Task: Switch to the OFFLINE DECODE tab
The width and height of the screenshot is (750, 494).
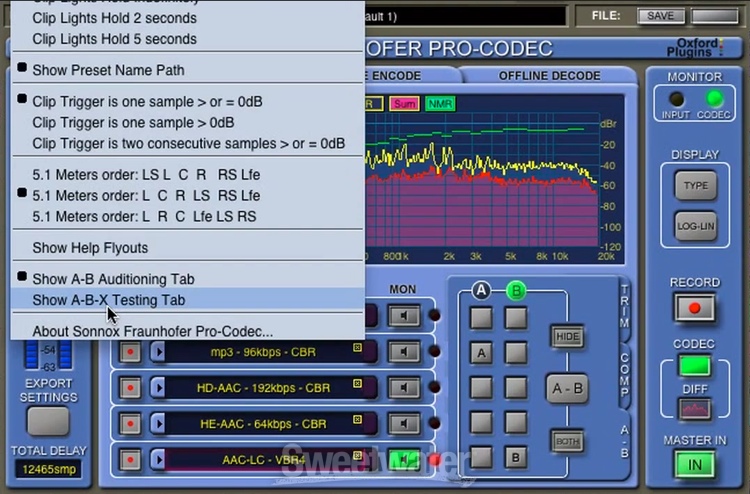Action: coord(549,76)
